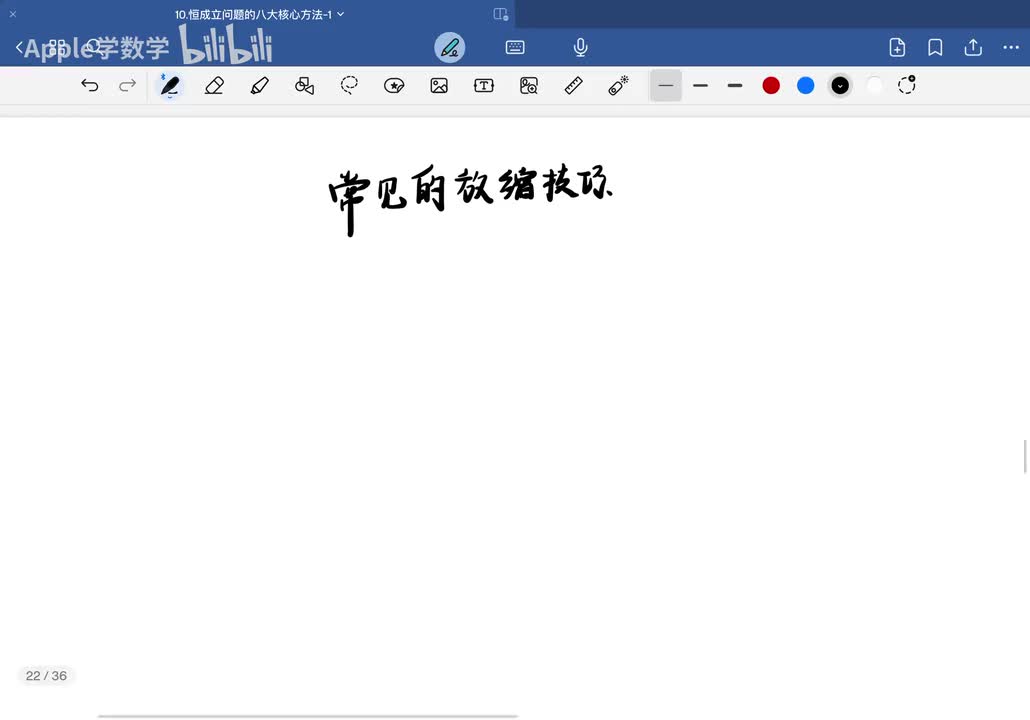The width and height of the screenshot is (1030, 720).
Task: Add a new page
Action: pyautogui.click(x=897, y=47)
